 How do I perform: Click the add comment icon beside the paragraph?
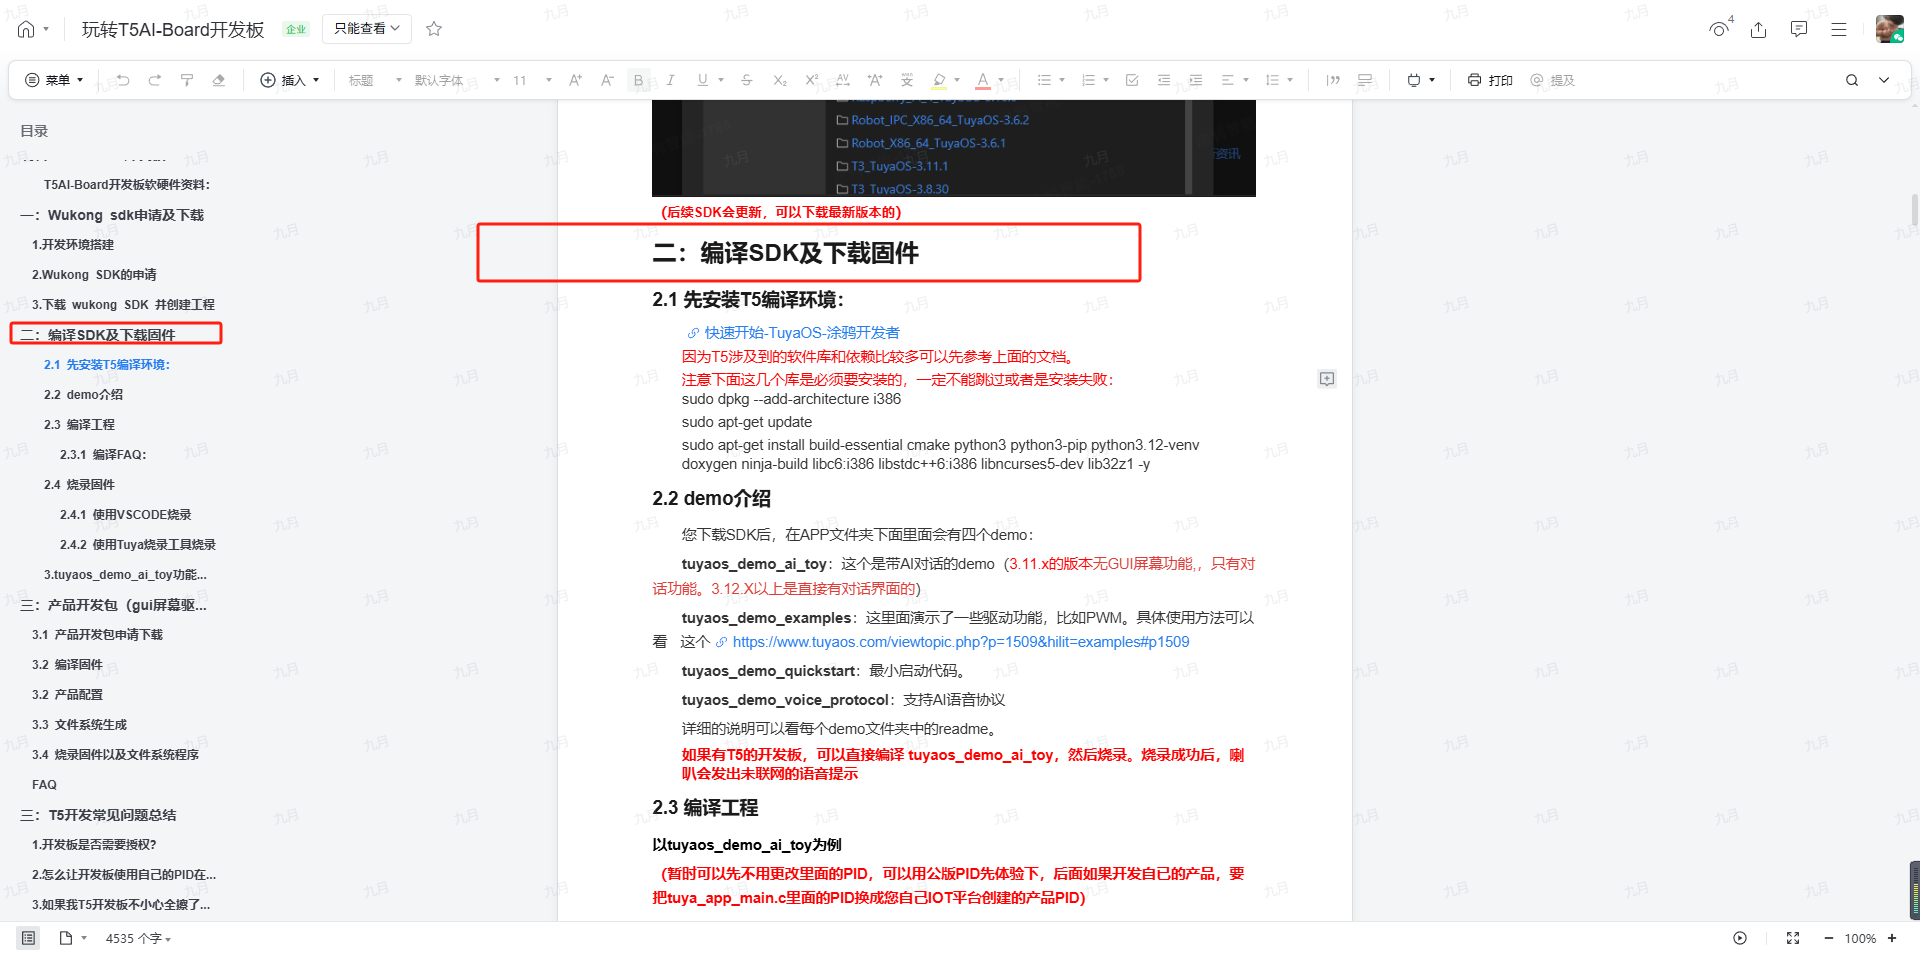coord(1327,378)
